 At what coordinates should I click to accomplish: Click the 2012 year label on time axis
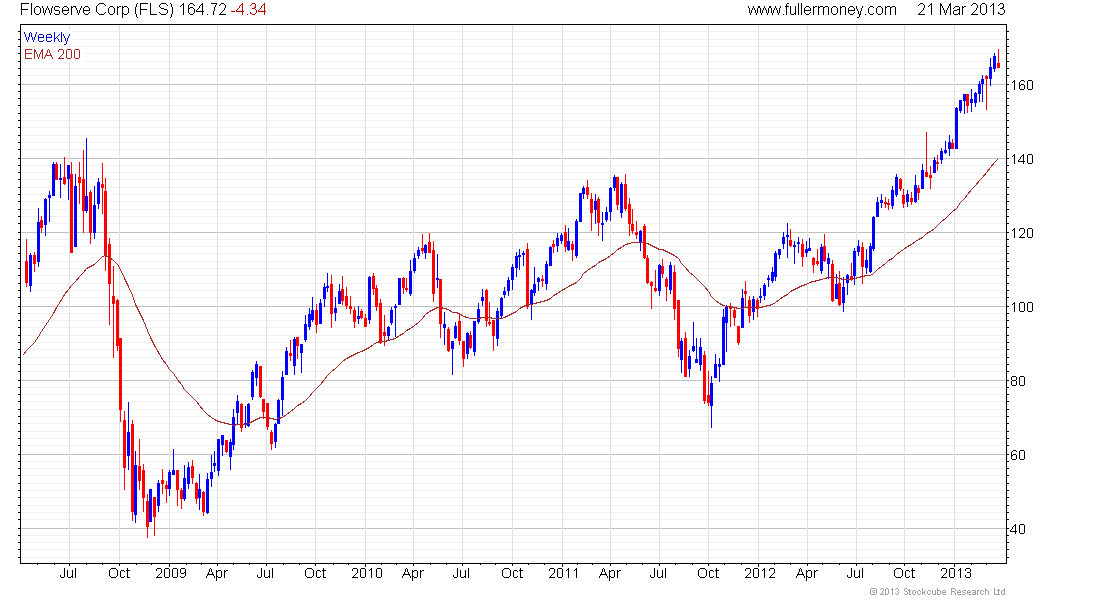pyautogui.click(x=760, y=573)
